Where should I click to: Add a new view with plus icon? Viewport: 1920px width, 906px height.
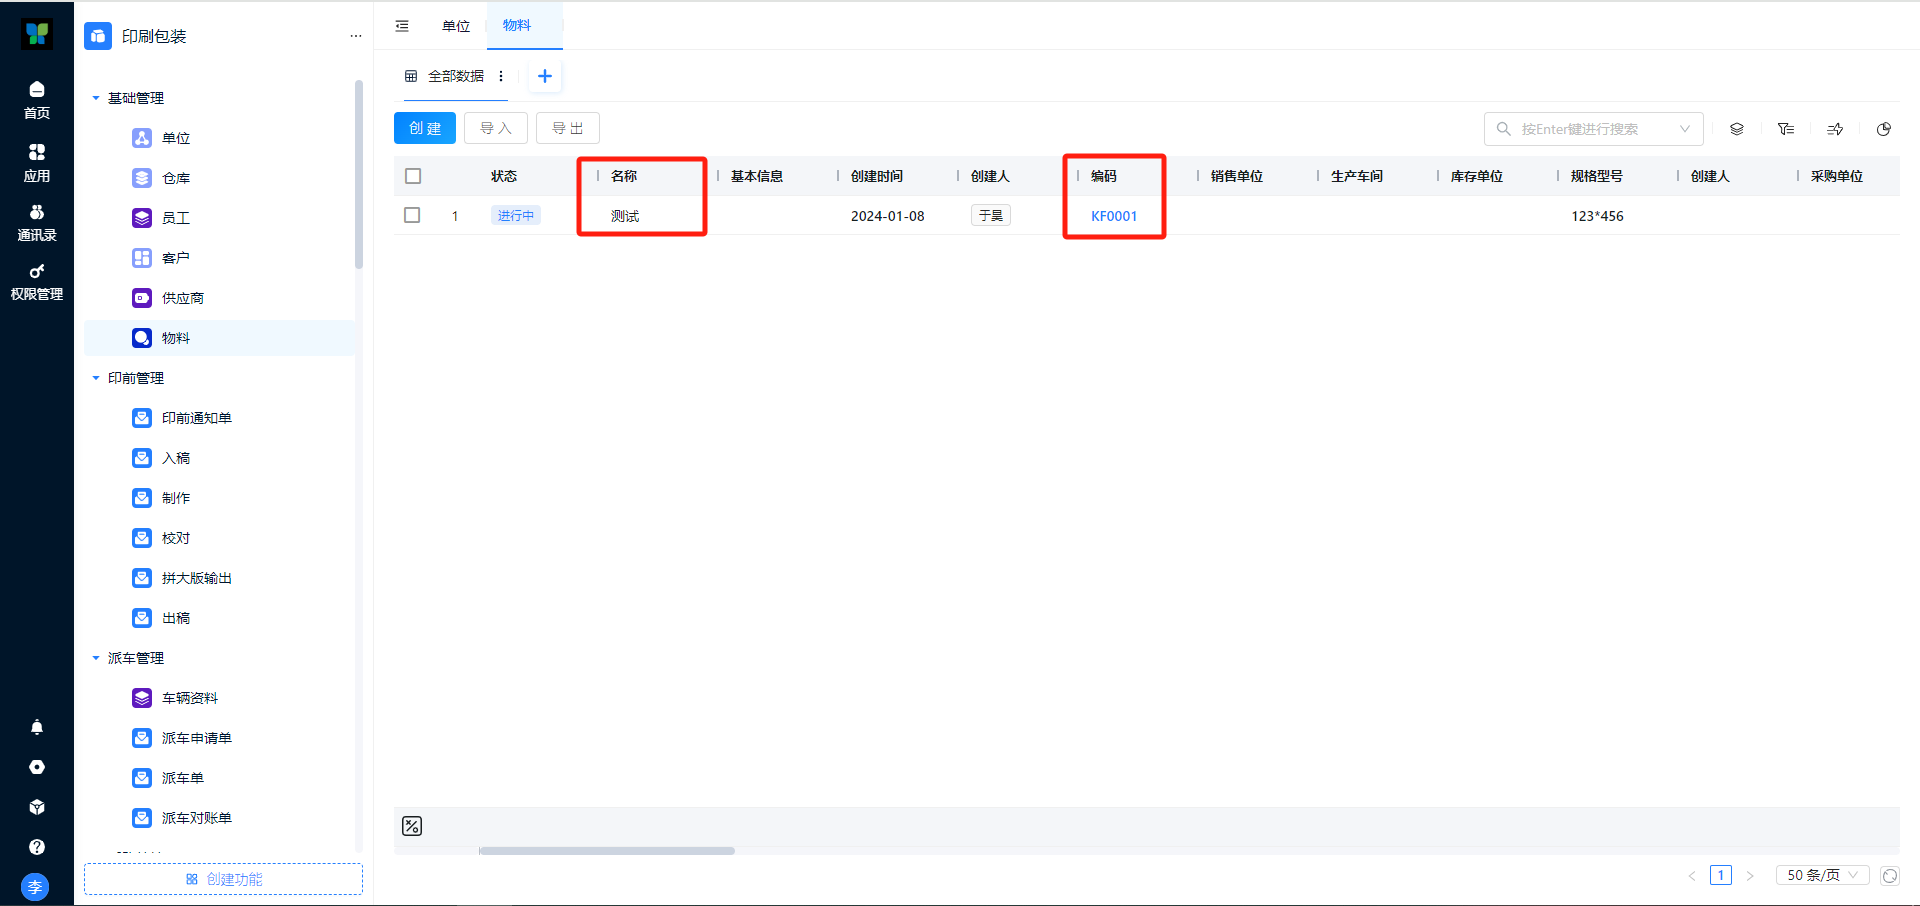click(x=545, y=76)
